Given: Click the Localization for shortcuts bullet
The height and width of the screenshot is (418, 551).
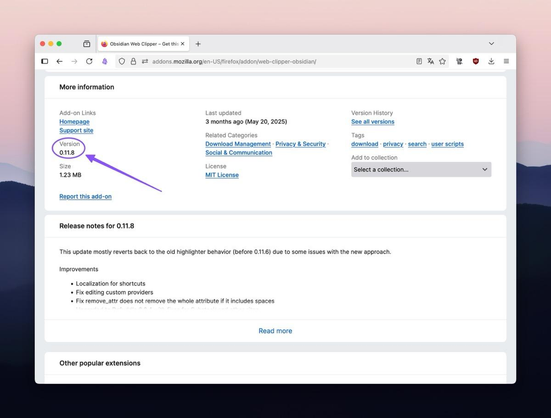Looking at the screenshot, I should pyautogui.click(x=110, y=283).
